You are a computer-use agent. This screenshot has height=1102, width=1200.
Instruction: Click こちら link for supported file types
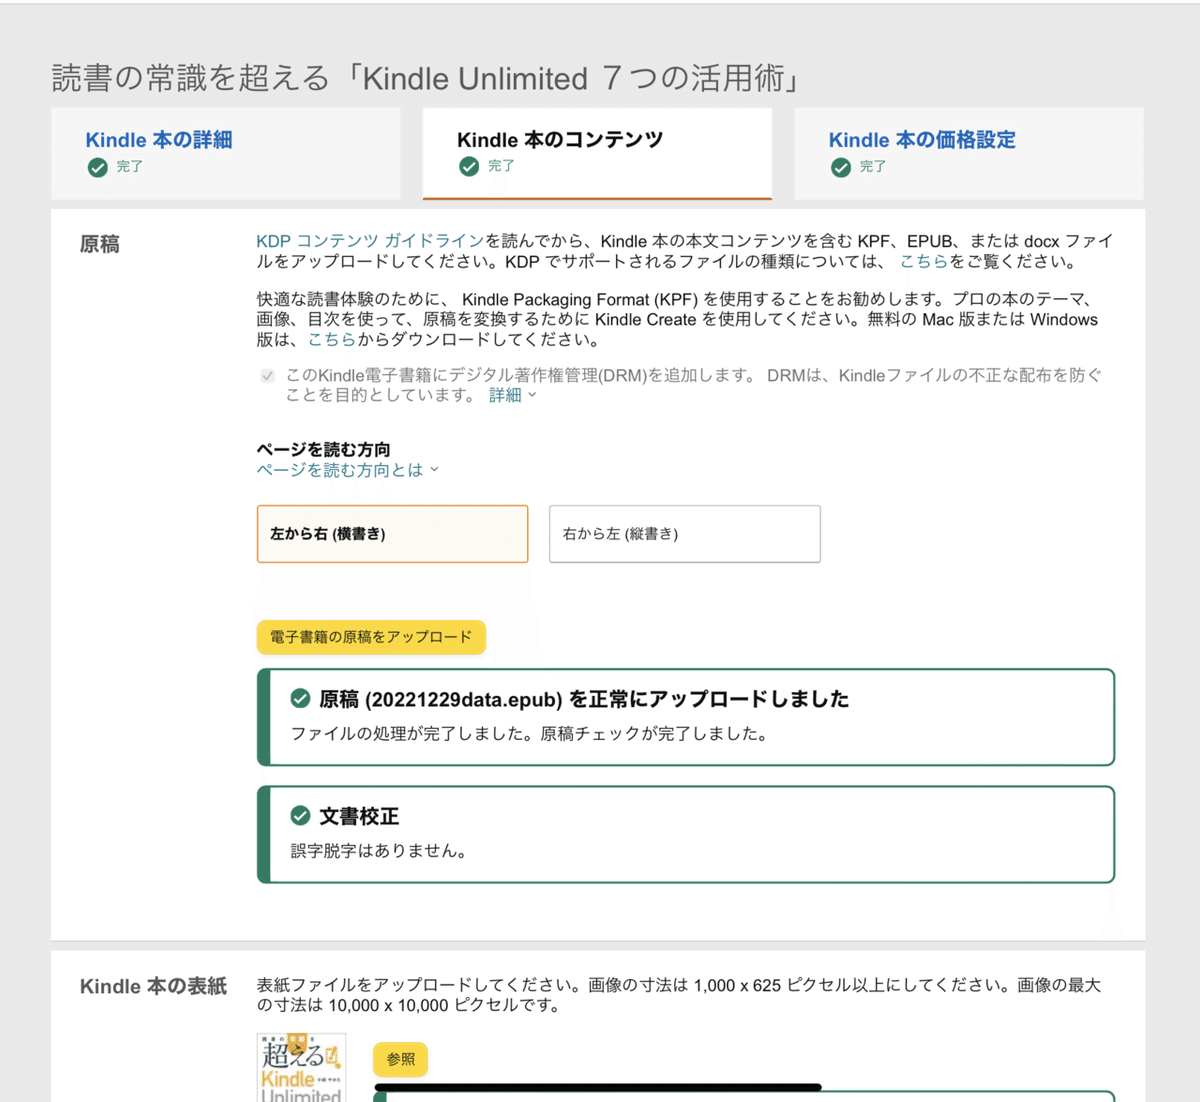pos(923,262)
